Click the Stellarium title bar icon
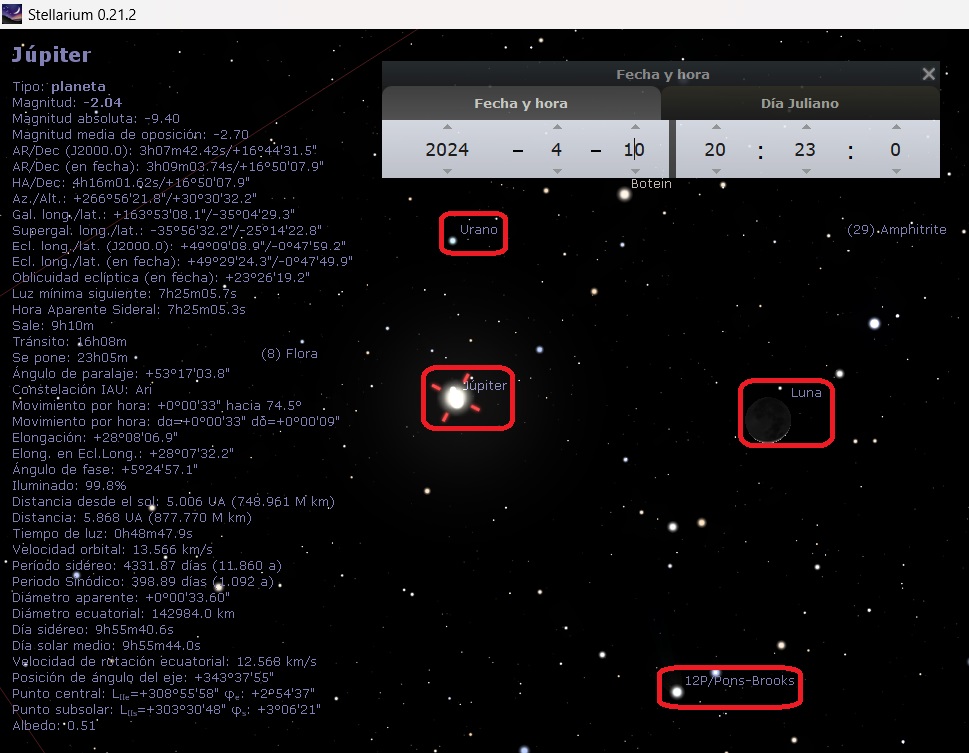 tap(13, 13)
